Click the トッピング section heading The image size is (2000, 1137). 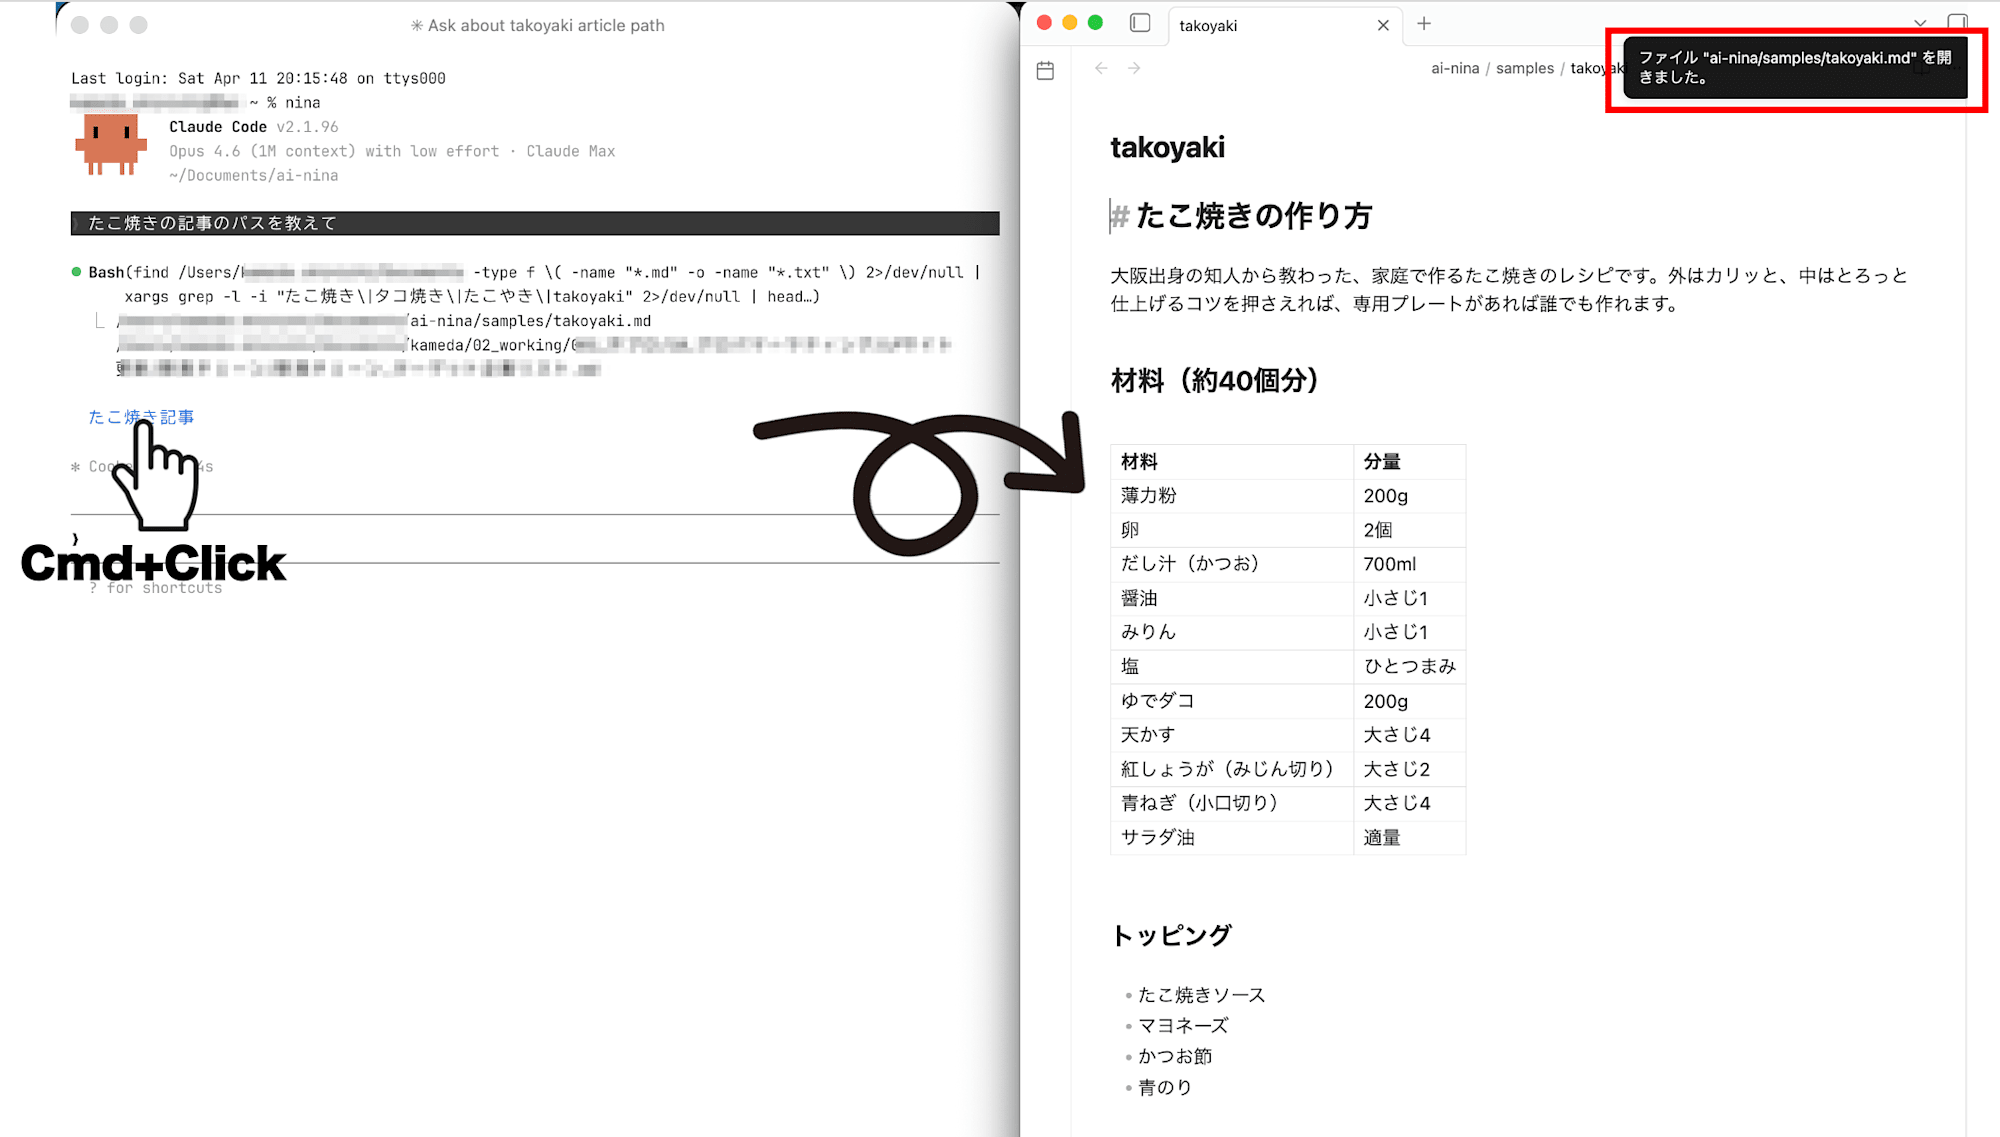(1171, 936)
